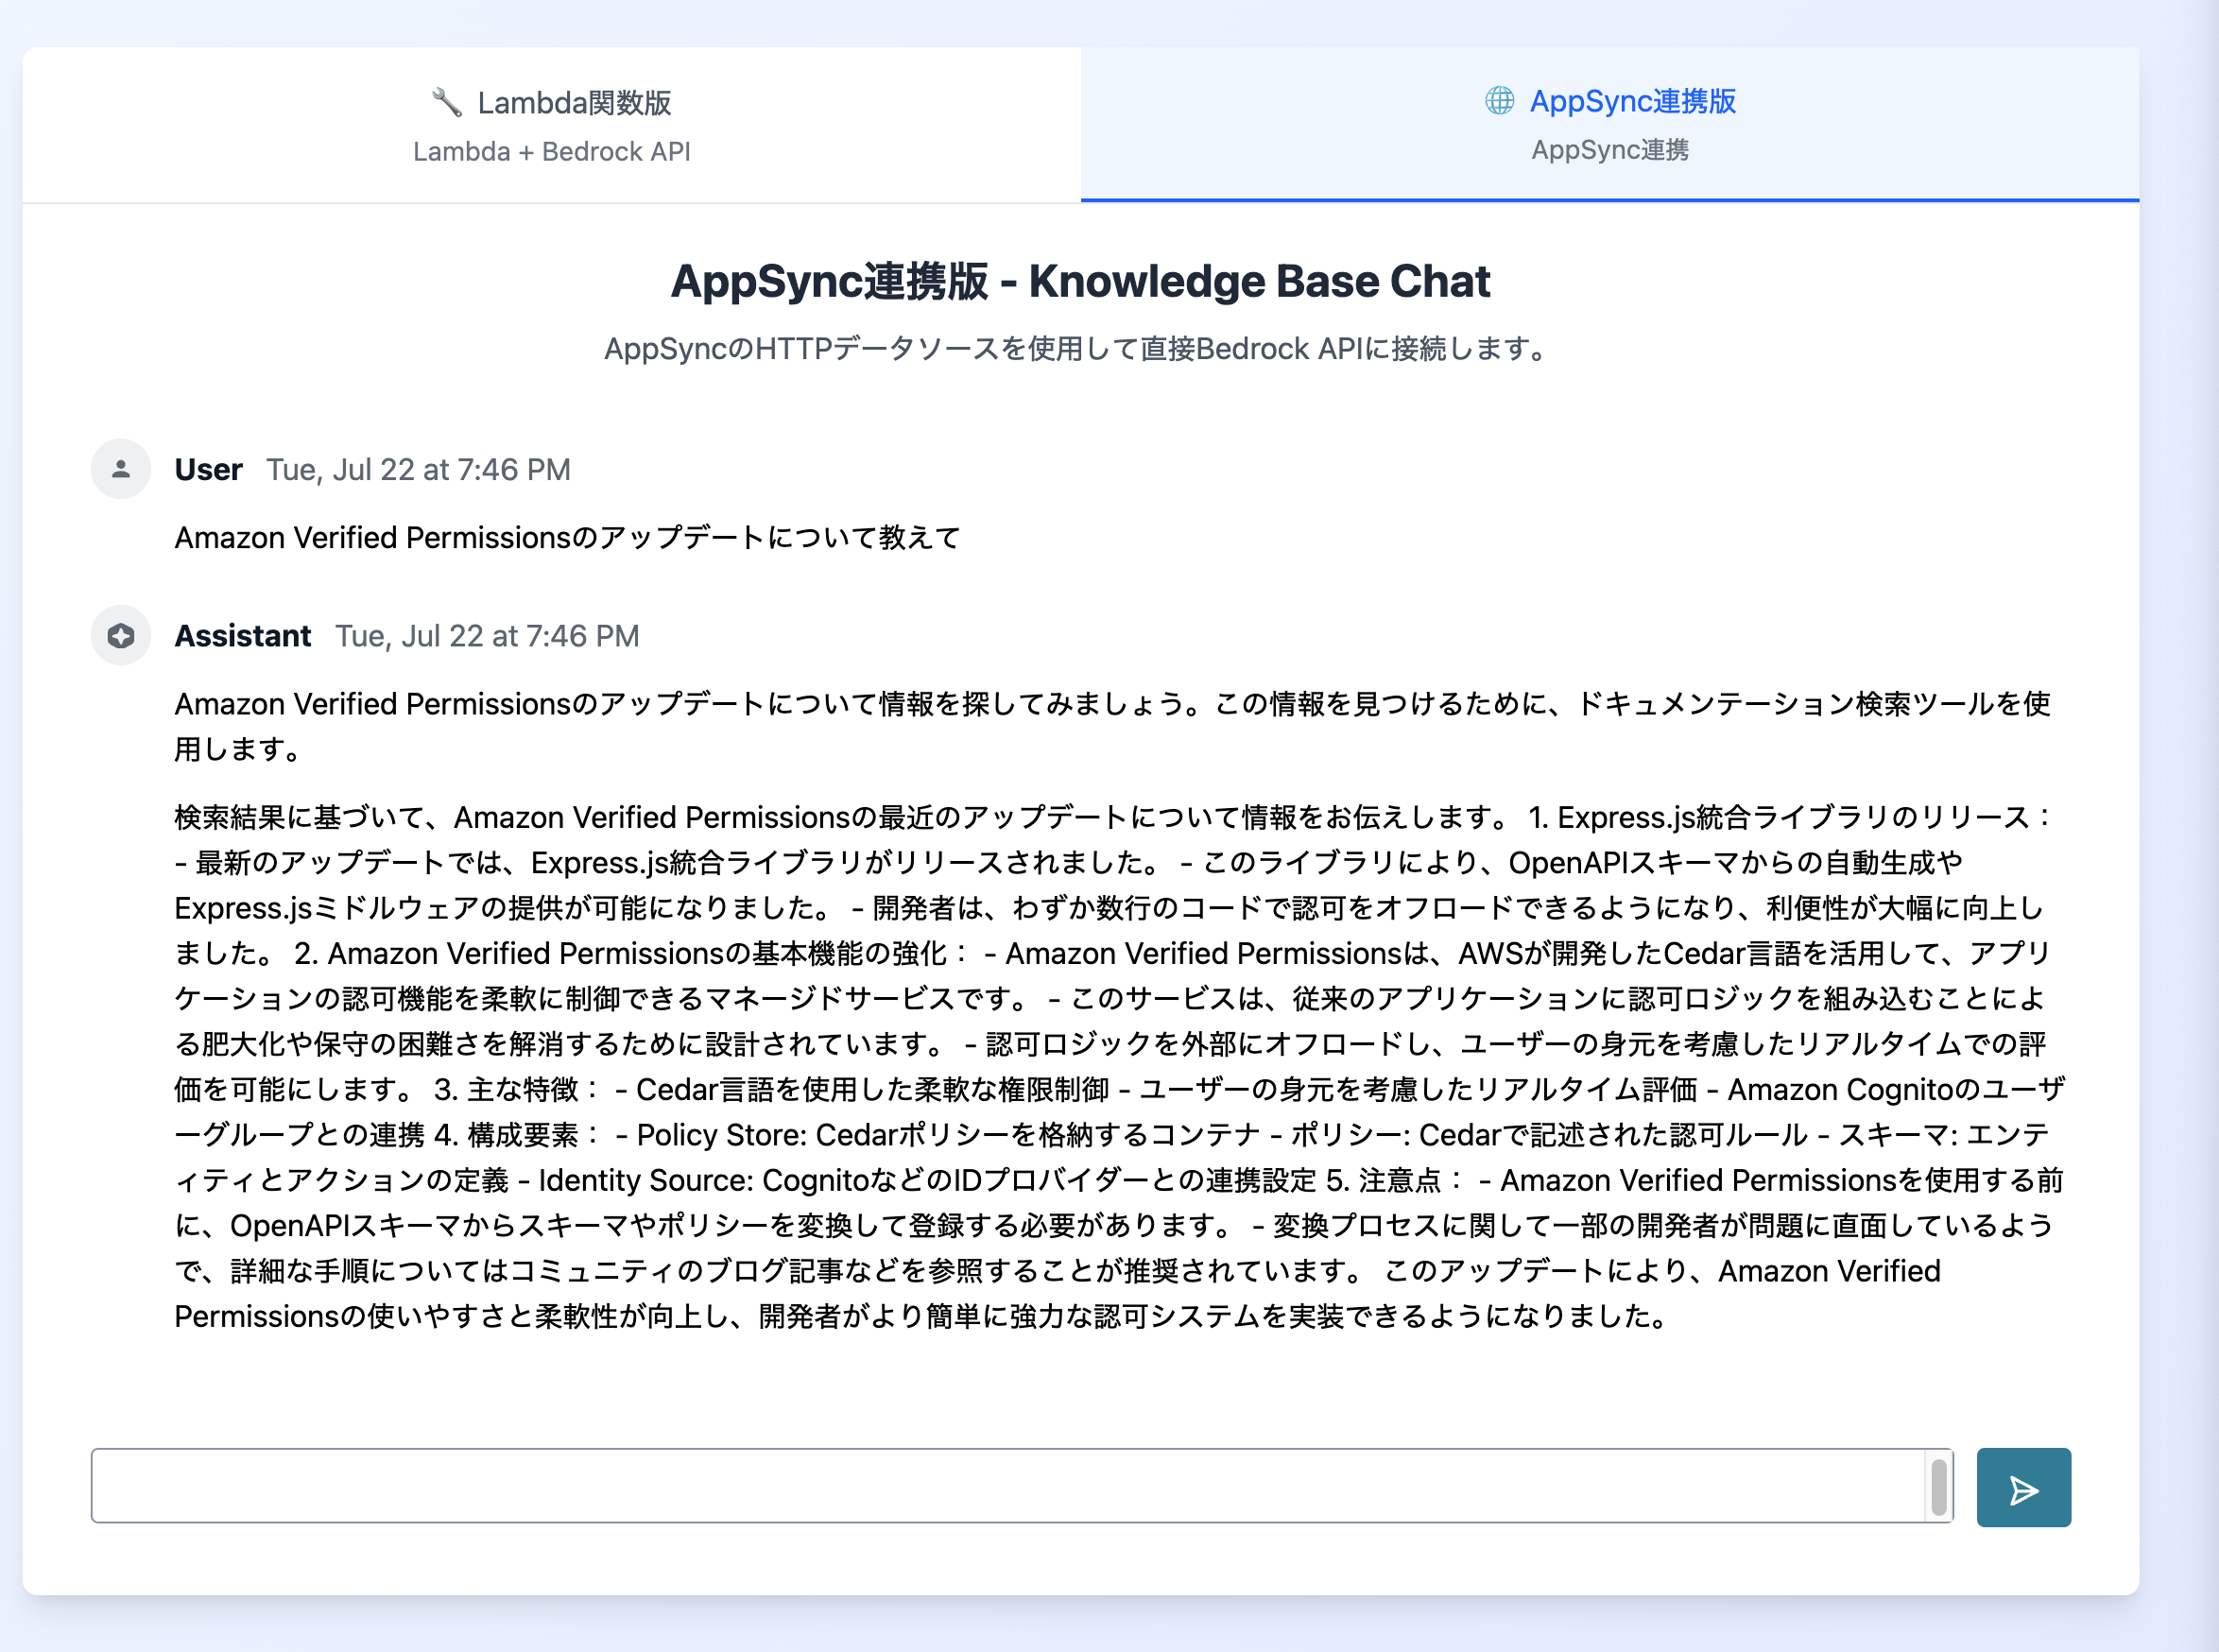Click the Assistant message timestamp 7:46 PM

[487, 636]
